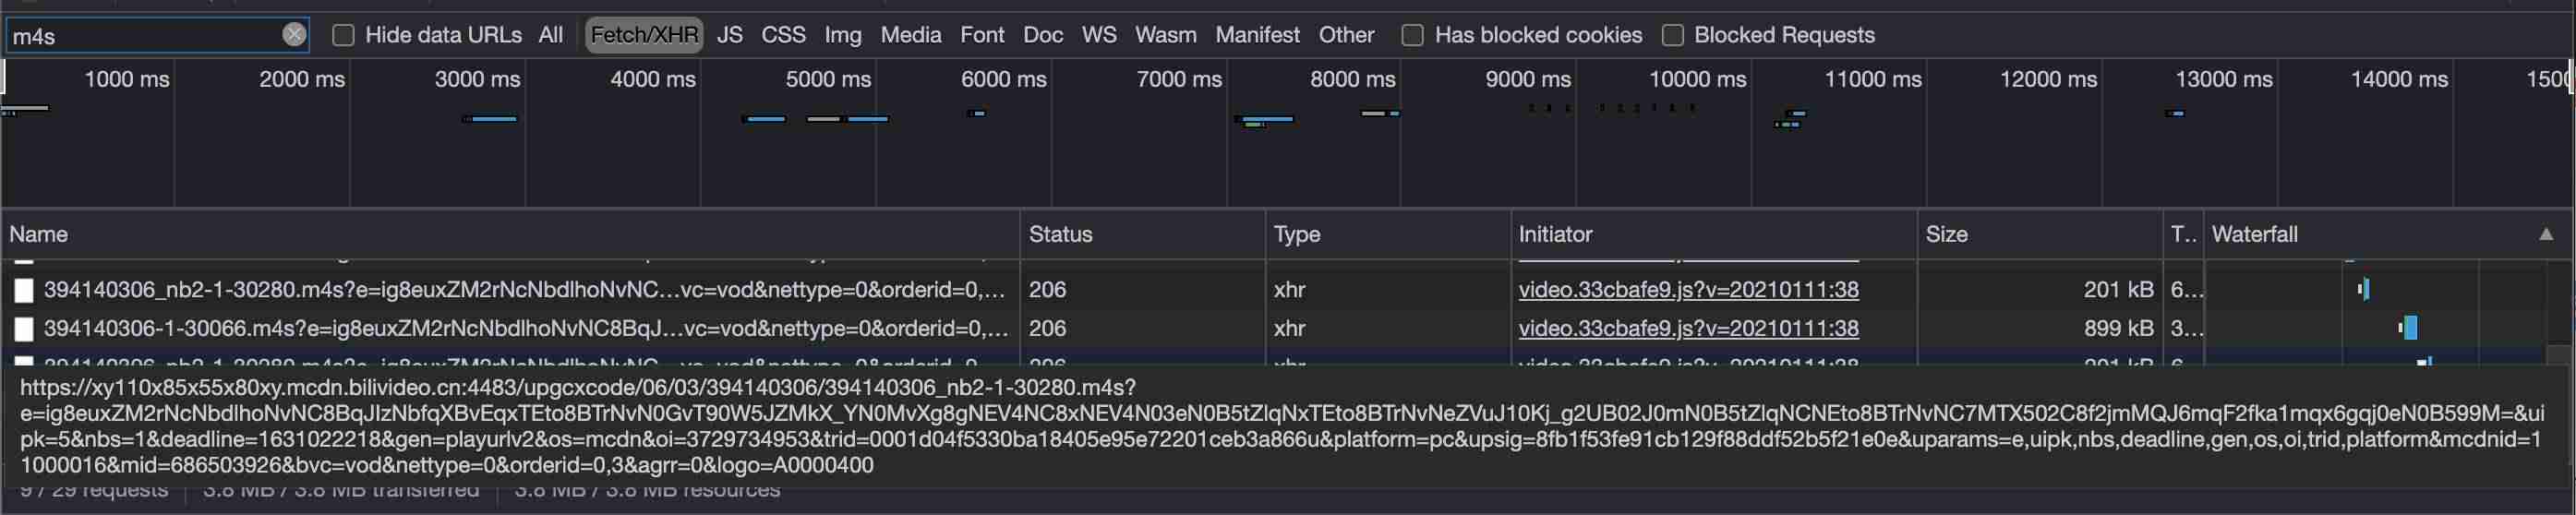Choose the WS filter
The image size is (2576, 515).
click(1099, 35)
